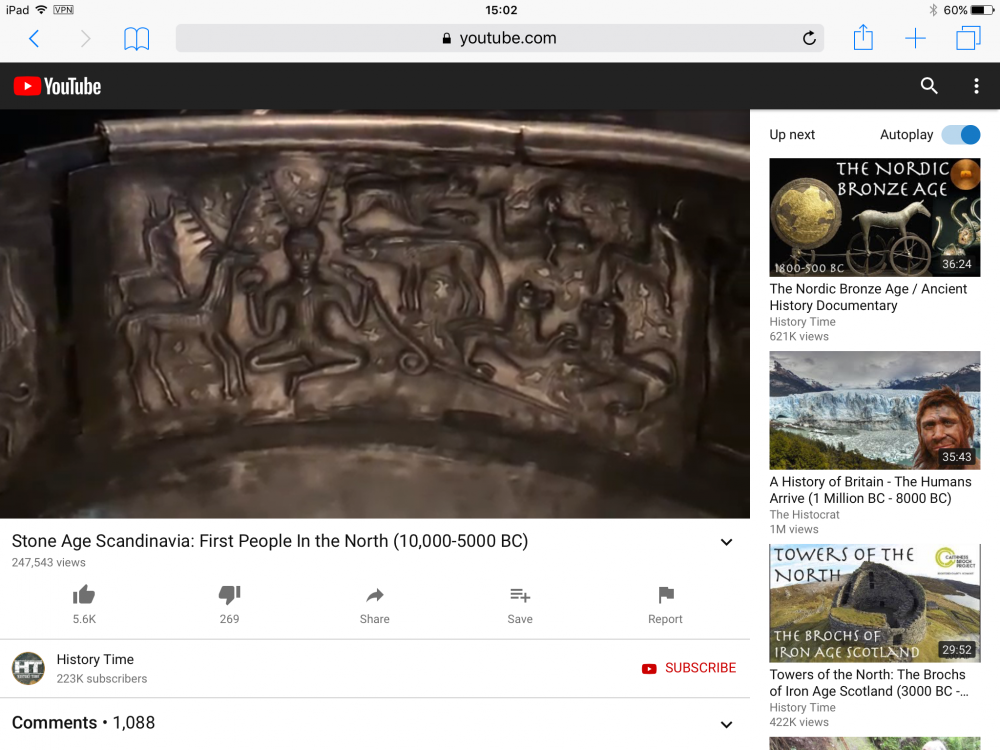1000x750 pixels.
Task: Click the Up next label
Action: click(x=791, y=135)
